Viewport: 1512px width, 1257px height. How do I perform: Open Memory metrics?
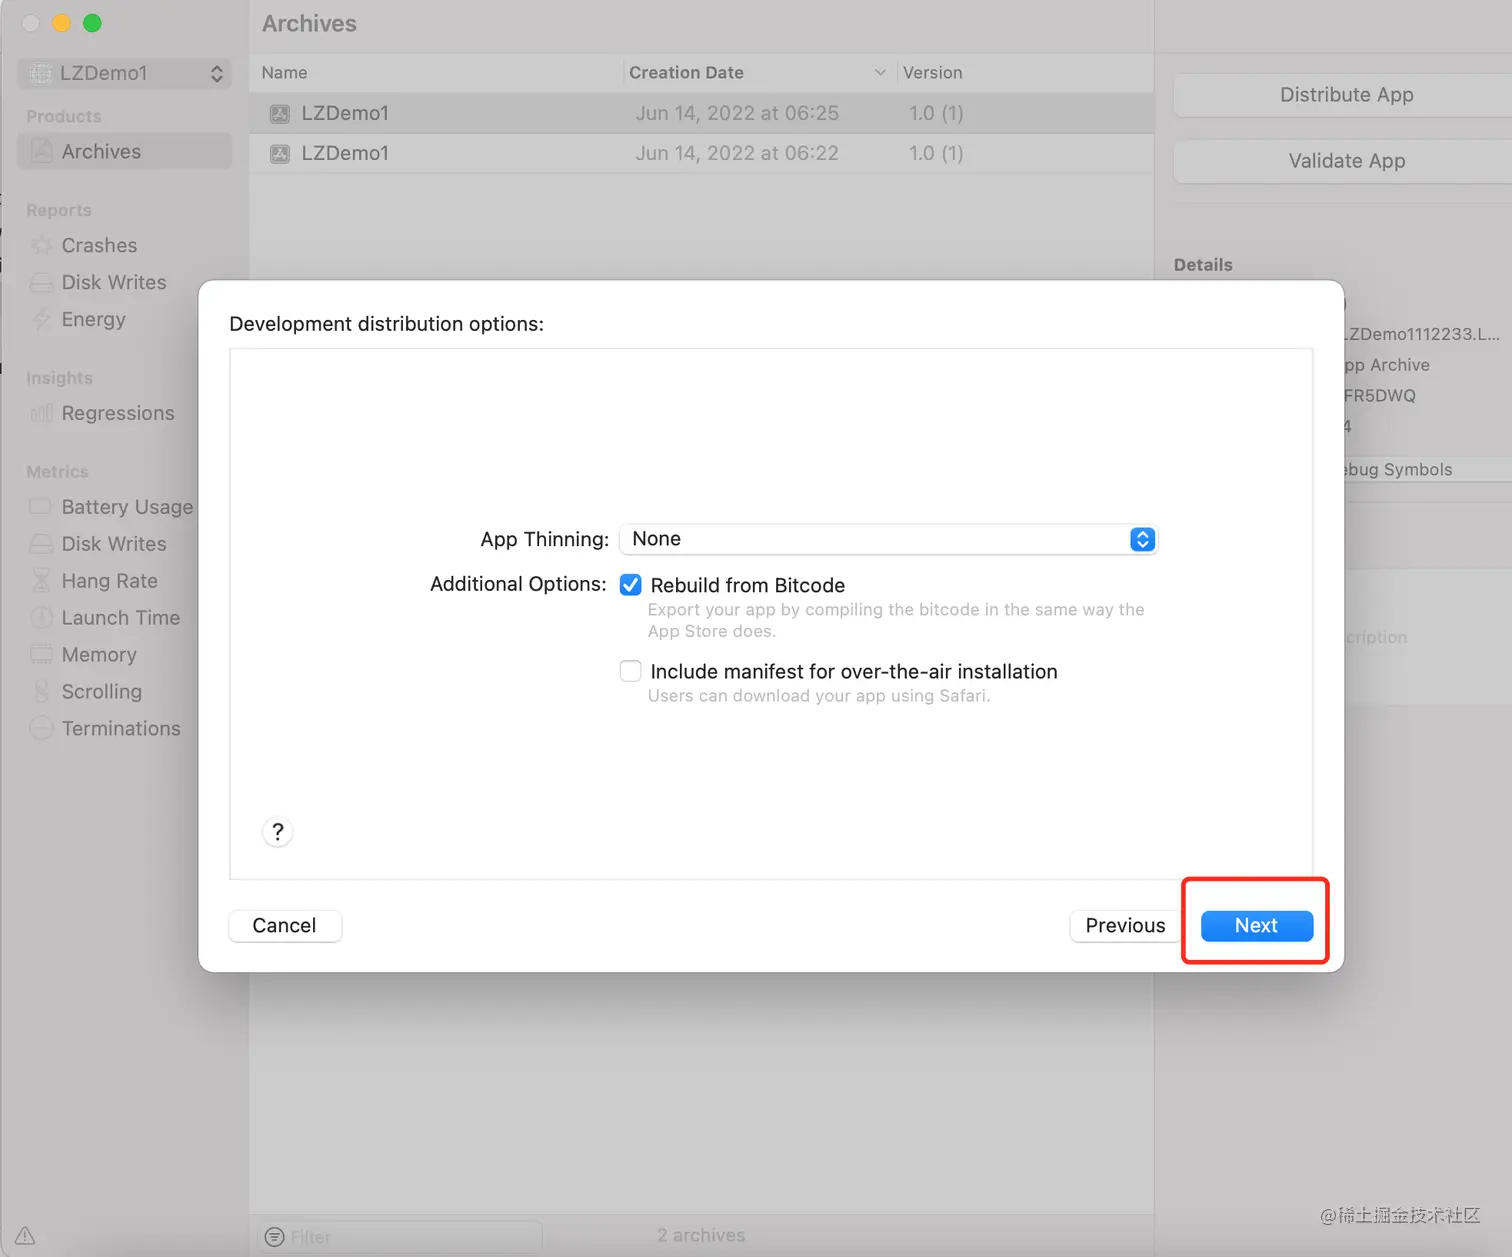(x=99, y=655)
